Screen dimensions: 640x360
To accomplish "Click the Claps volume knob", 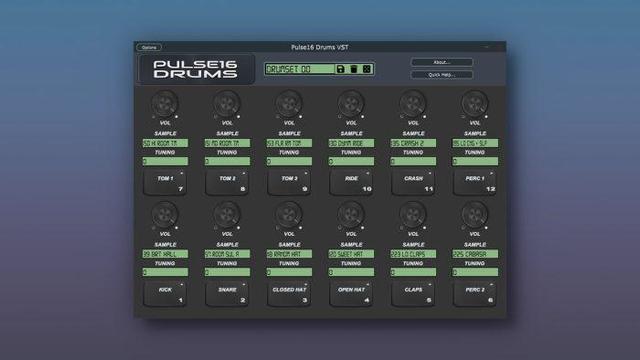I will pos(413,215).
